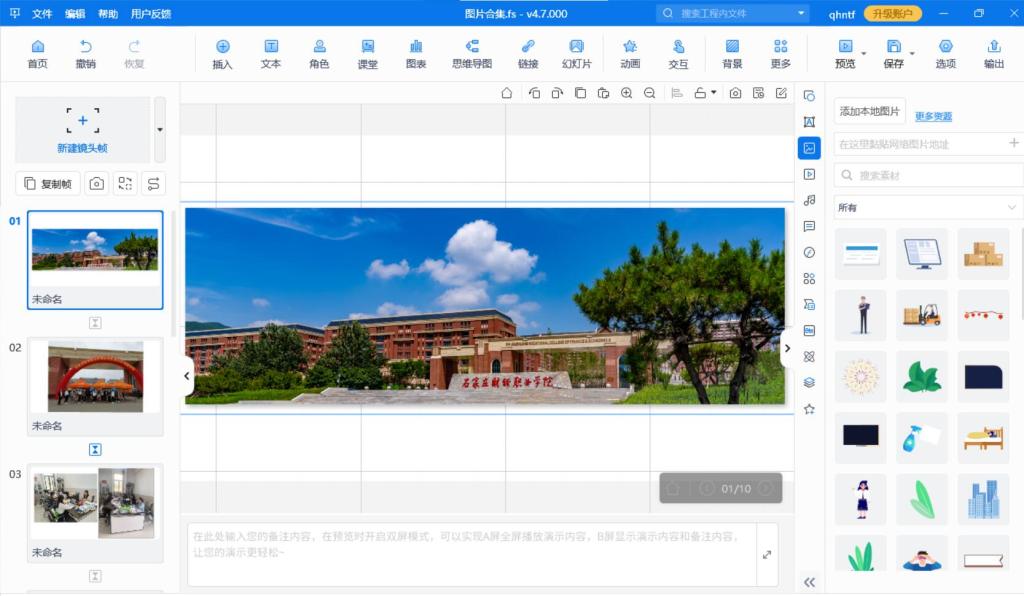The width and height of the screenshot is (1024, 596).
Task: Expand the notes area with the diagonal arrows
Action: tap(767, 555)
